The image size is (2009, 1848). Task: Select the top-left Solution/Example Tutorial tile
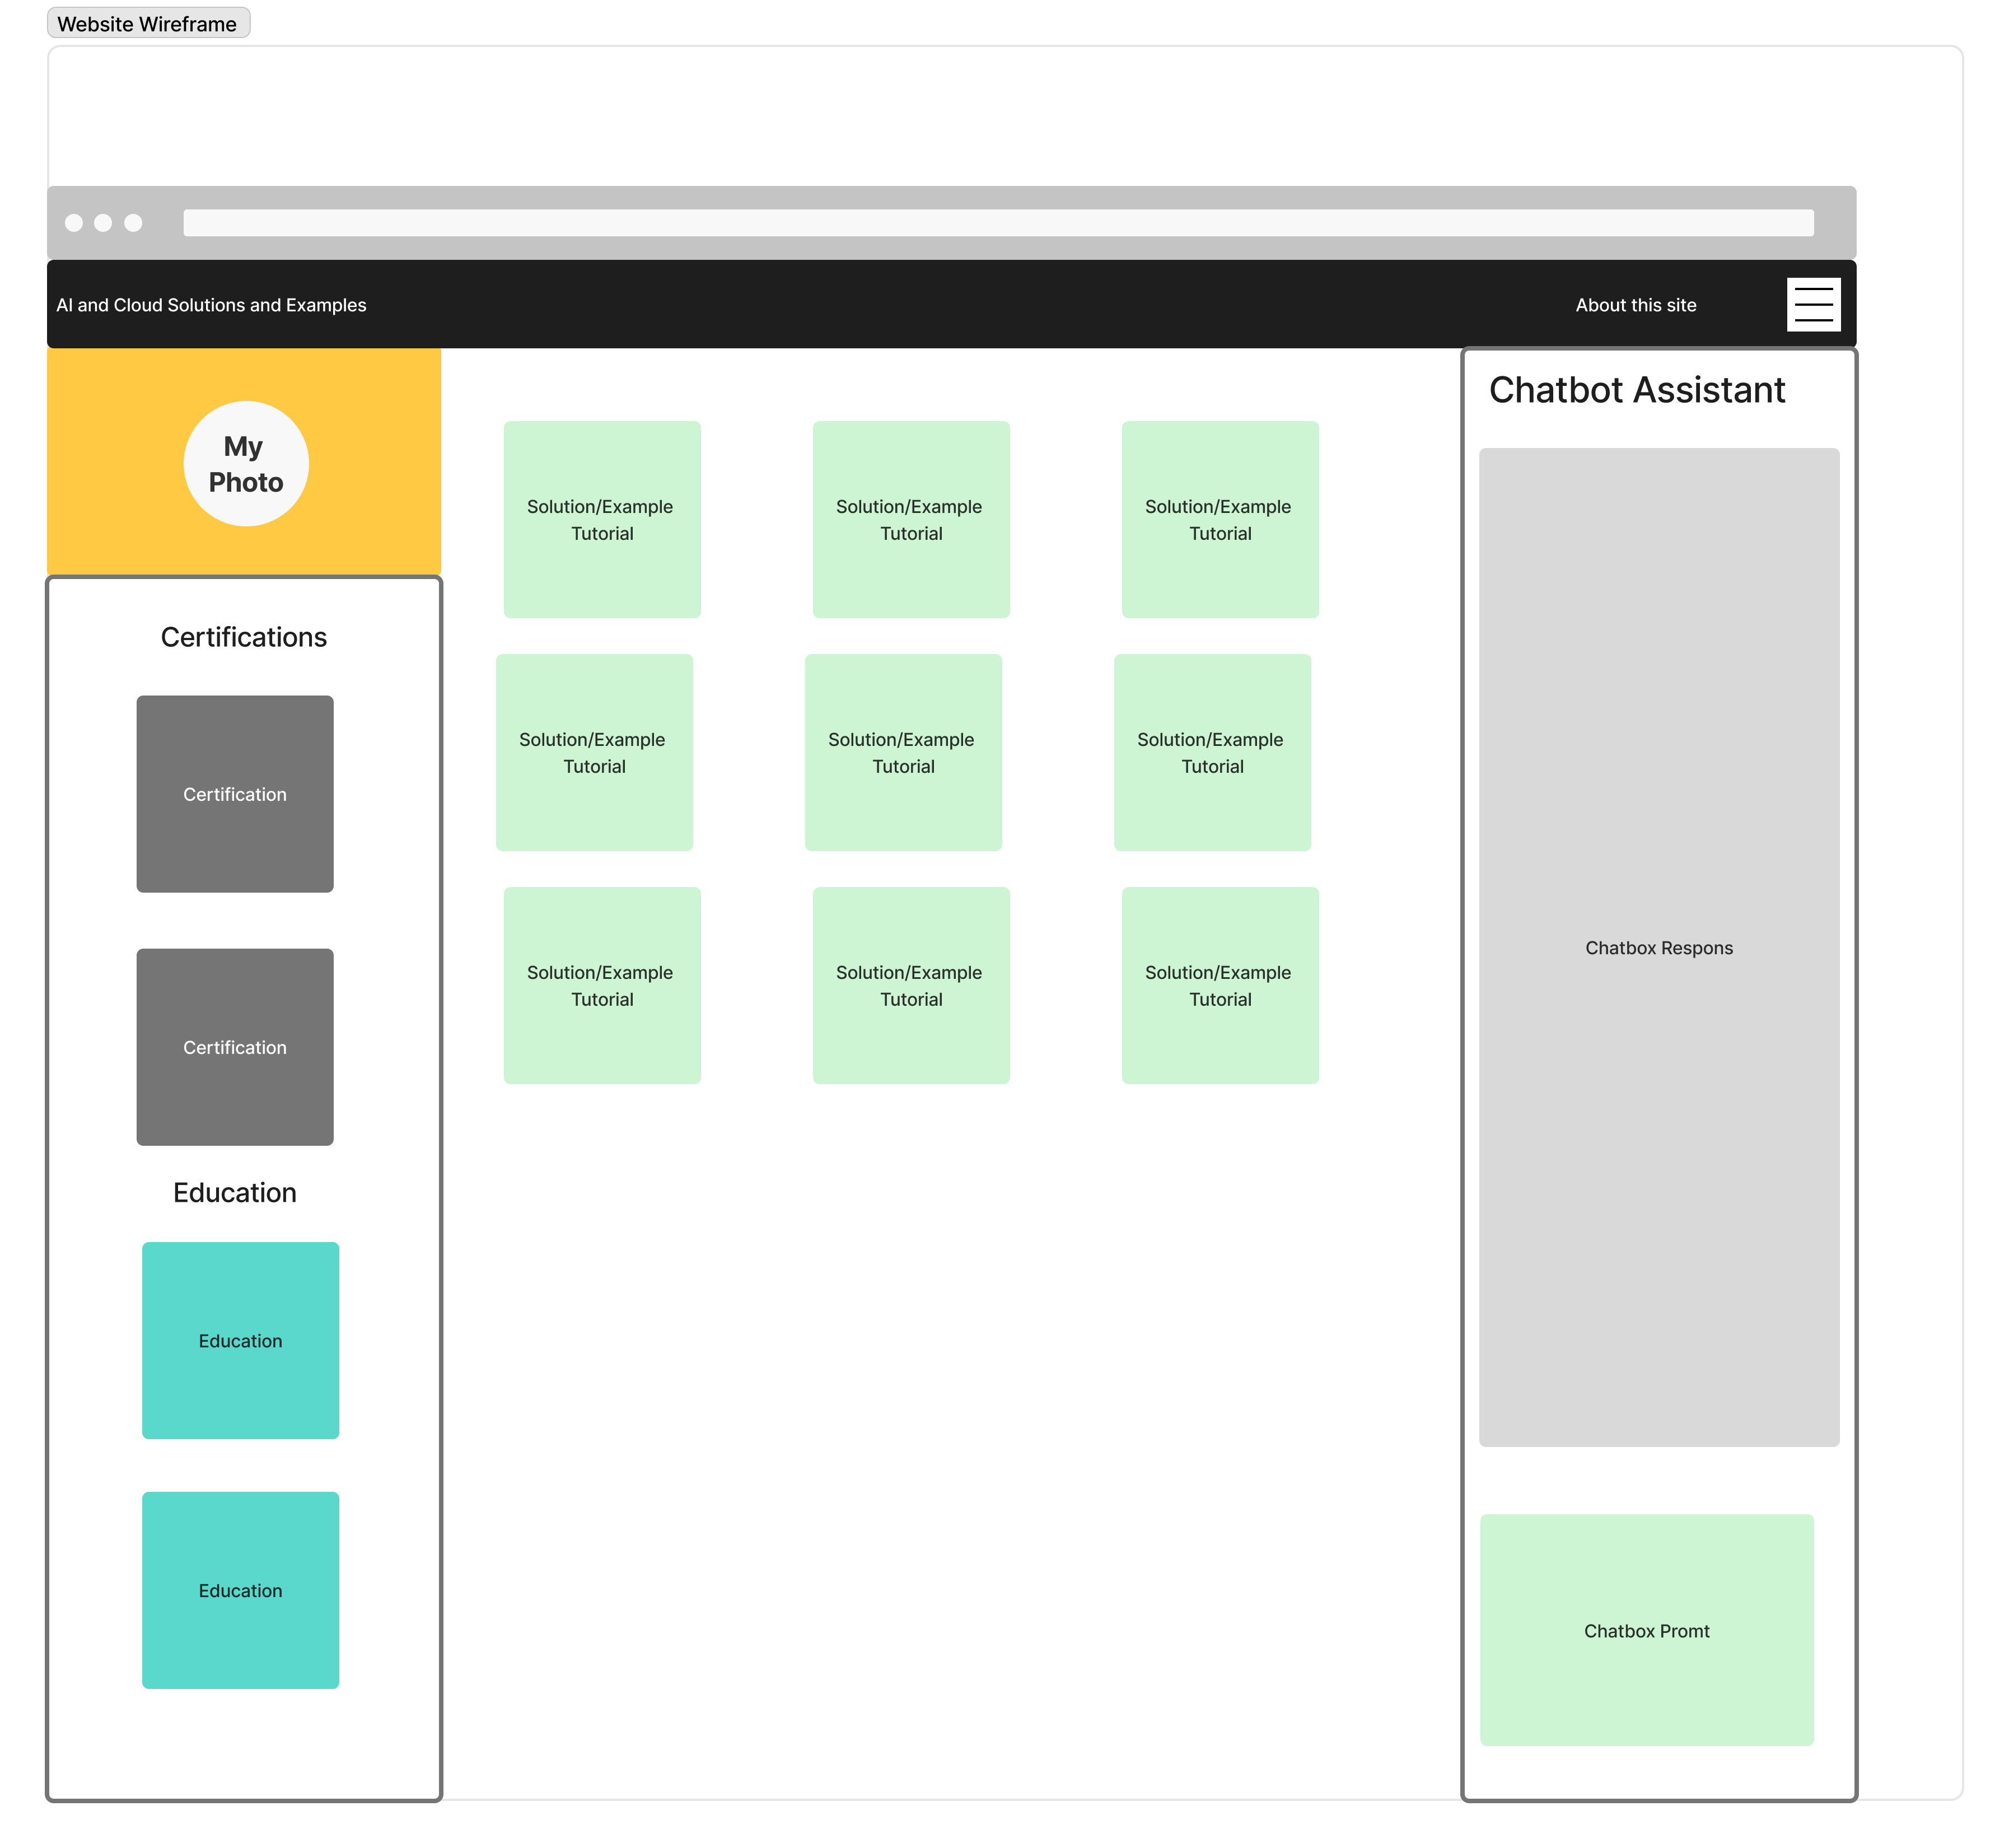coord(602,519)
